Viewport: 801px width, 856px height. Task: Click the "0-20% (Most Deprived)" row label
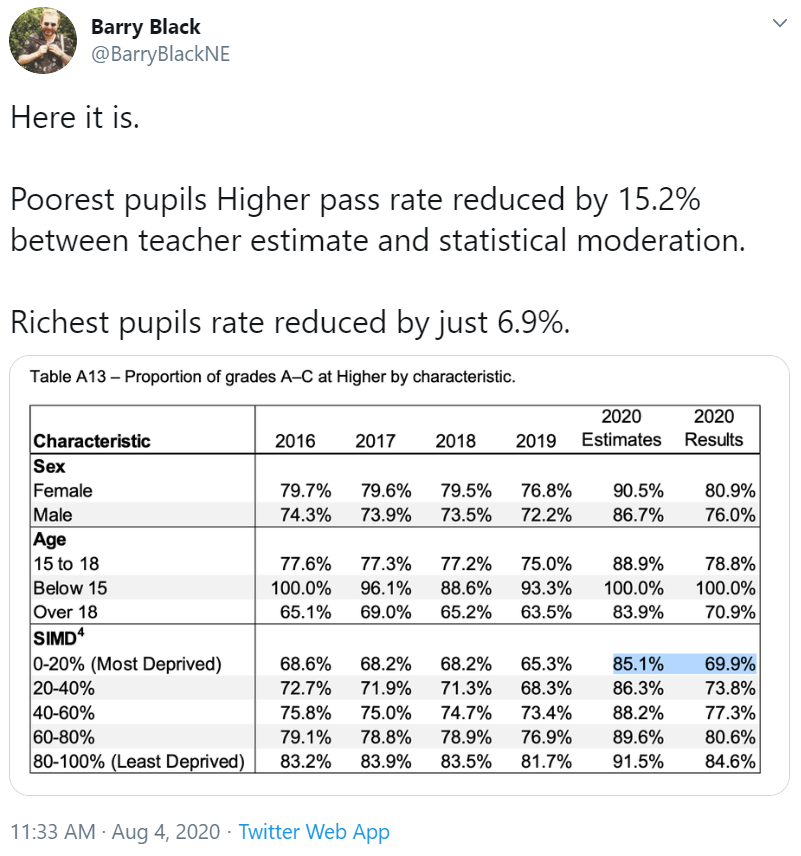point(127,664)
